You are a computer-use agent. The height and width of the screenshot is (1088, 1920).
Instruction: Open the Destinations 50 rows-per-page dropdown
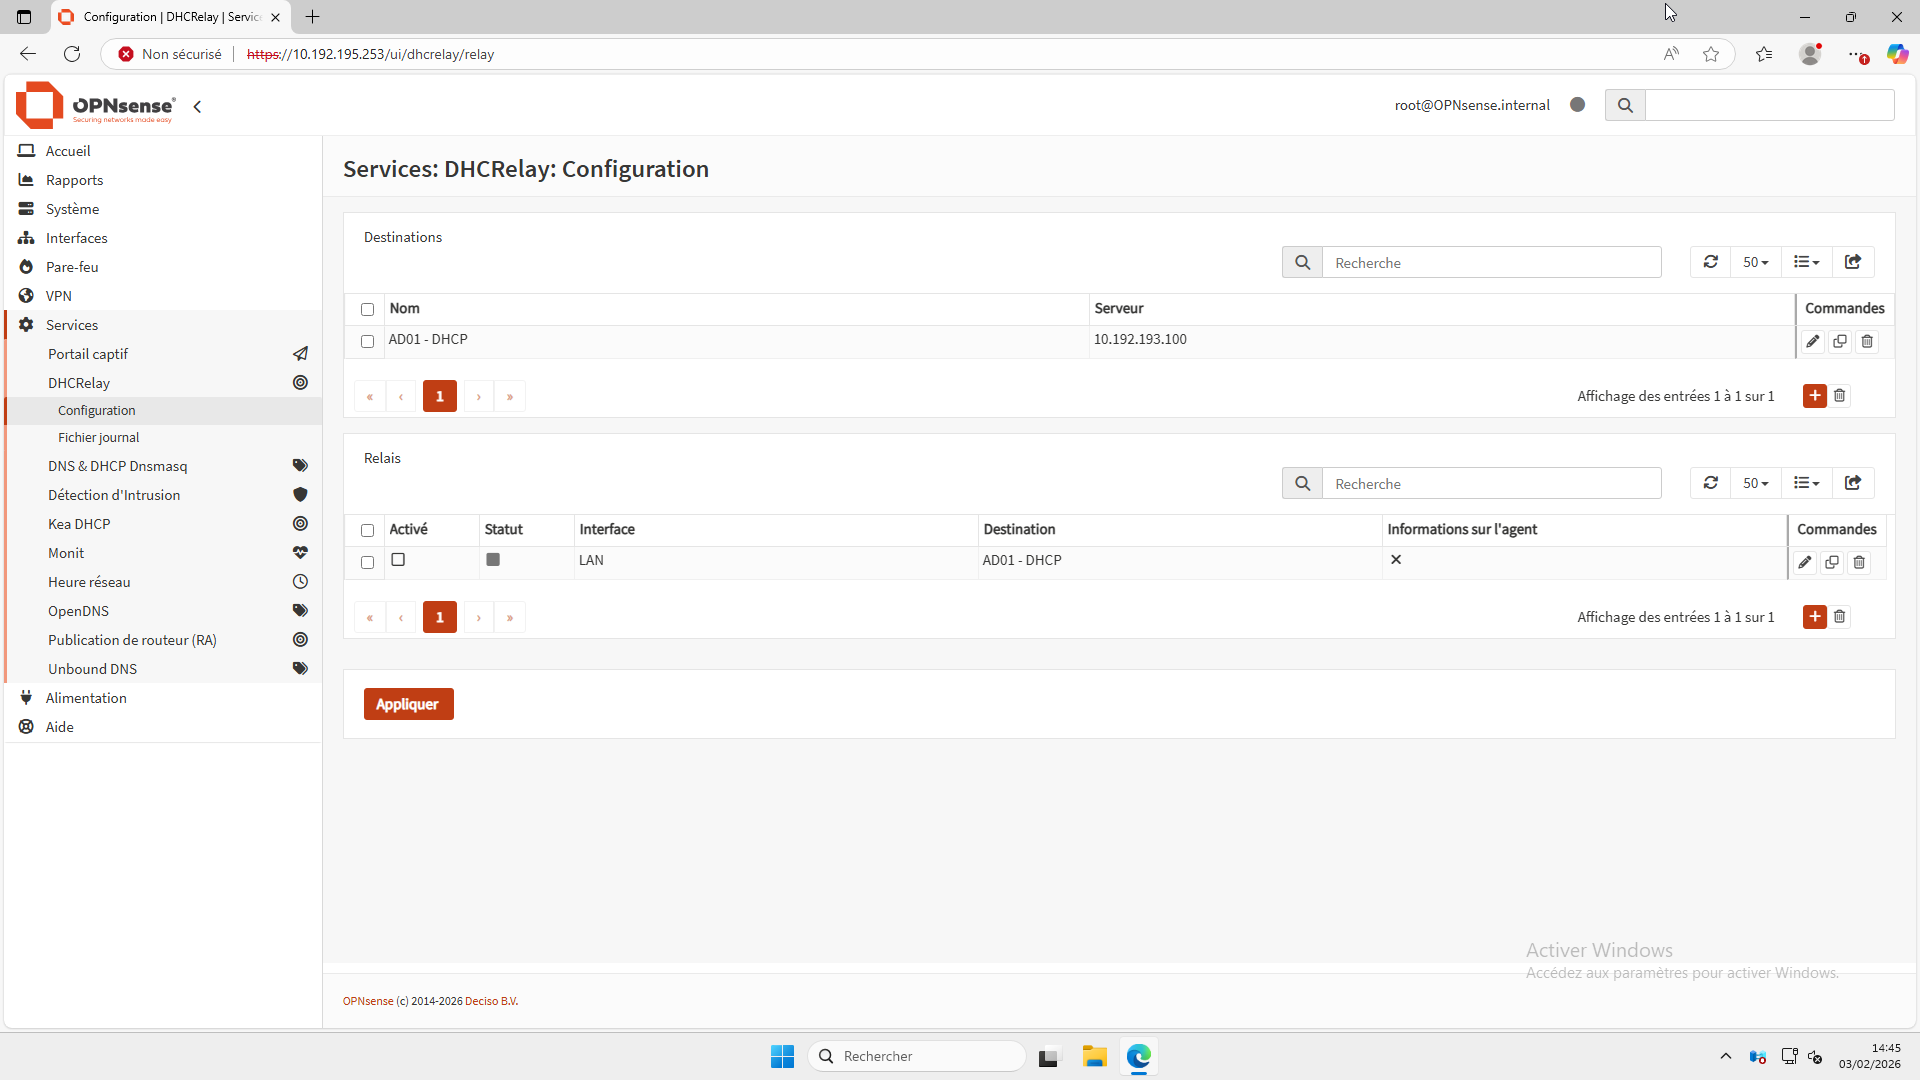click(1755, 262)
